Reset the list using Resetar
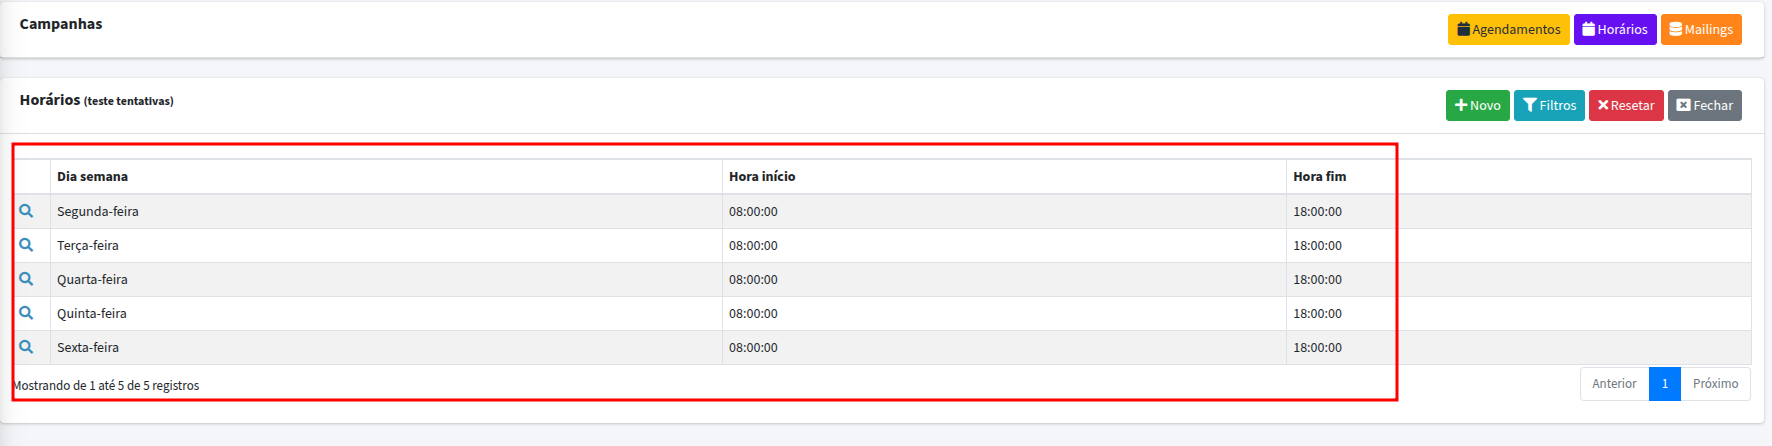This screenshot has width=1772, height=446. click(1625, 105)
